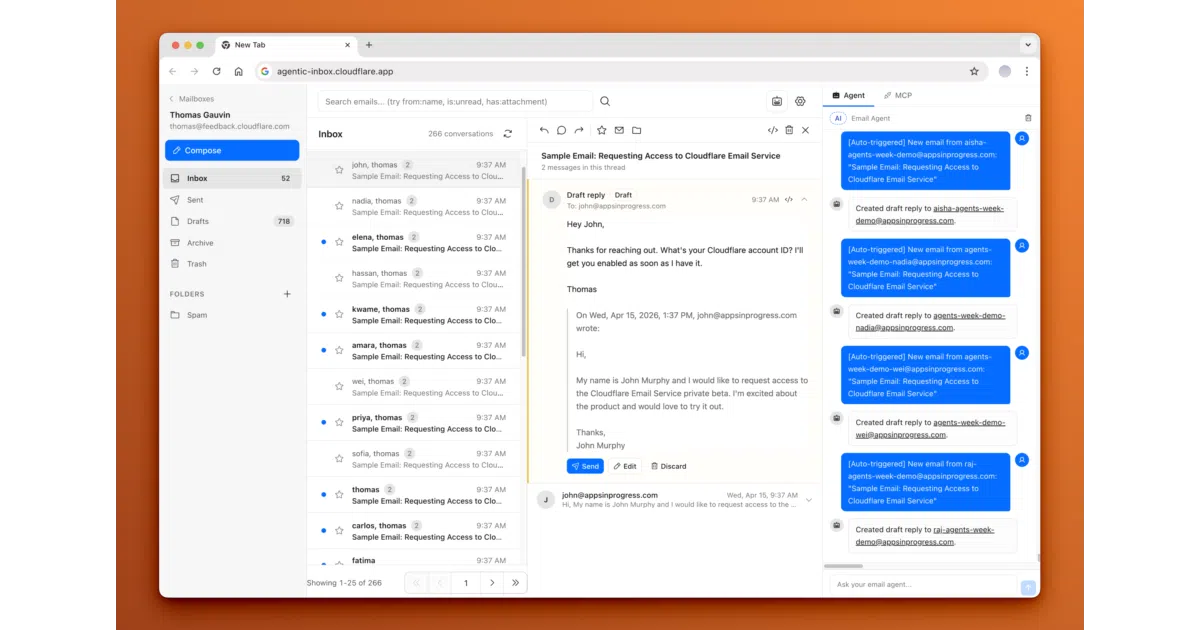Go to next page of conversations

491,582
